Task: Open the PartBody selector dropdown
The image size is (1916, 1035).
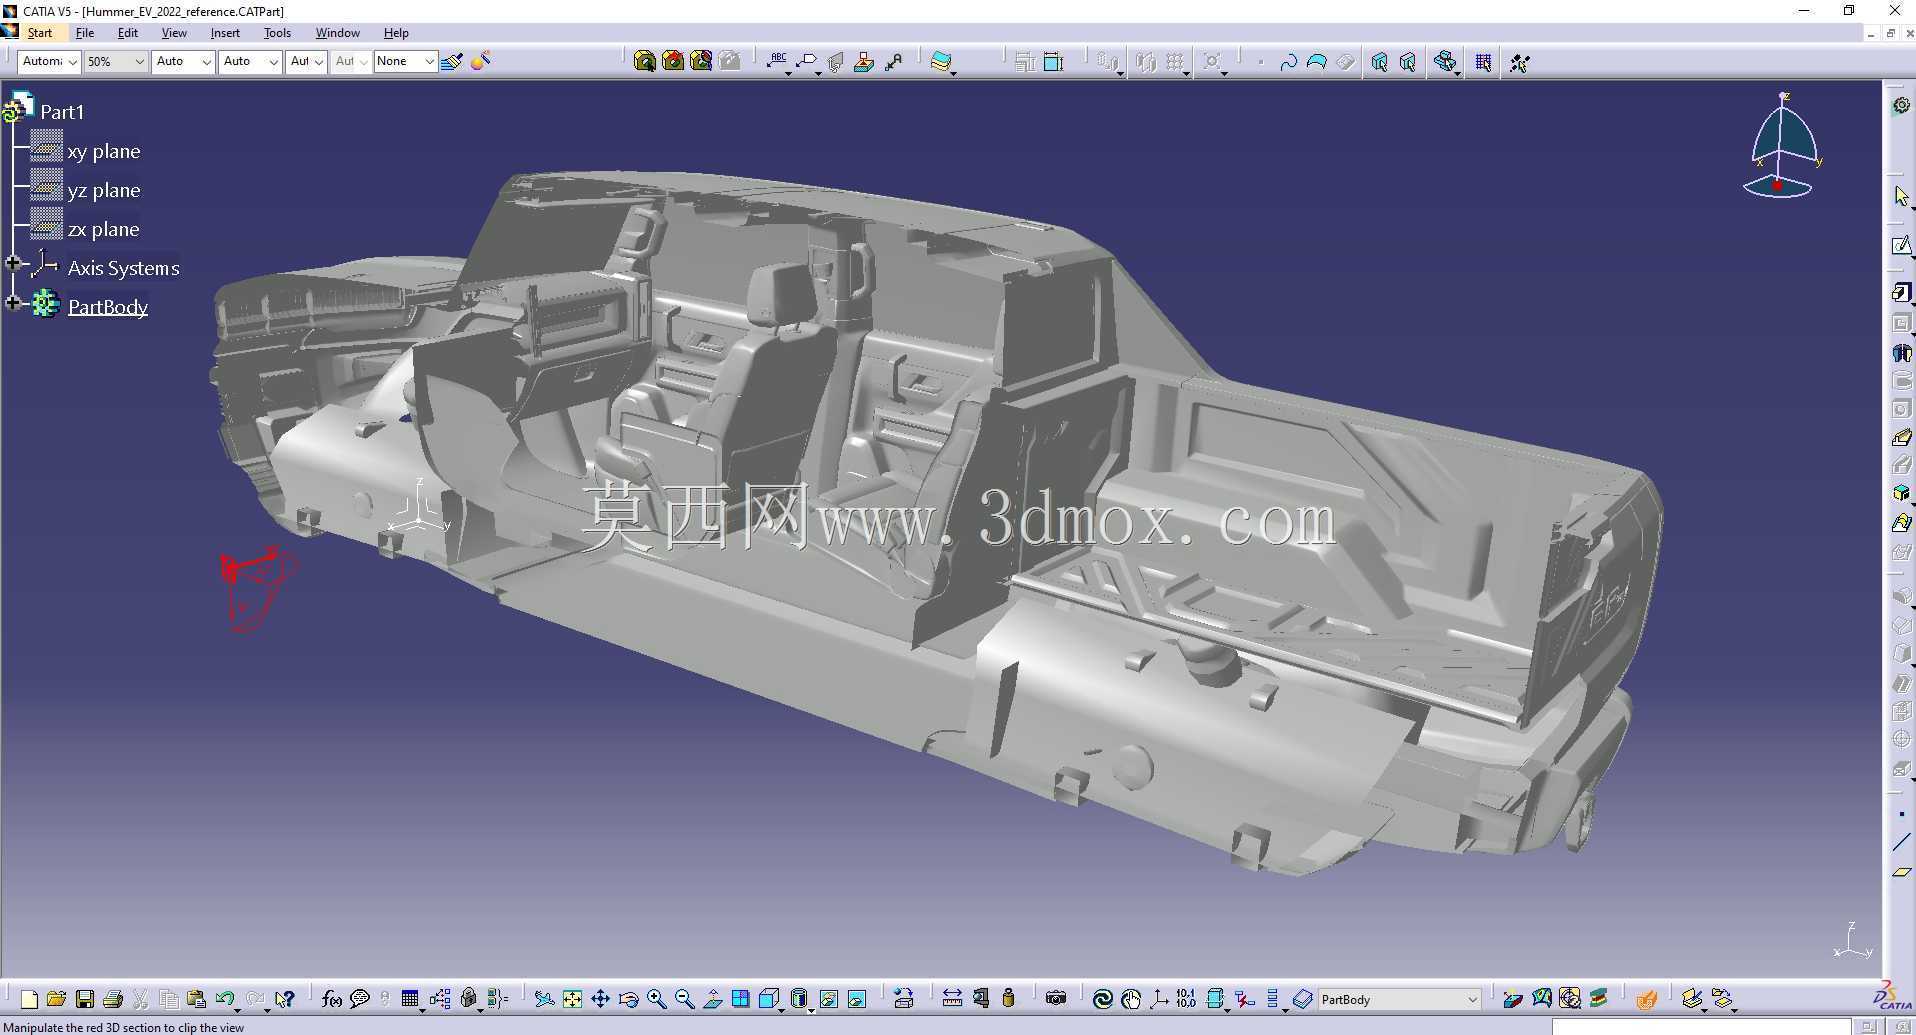Action: pos(1399,999)
